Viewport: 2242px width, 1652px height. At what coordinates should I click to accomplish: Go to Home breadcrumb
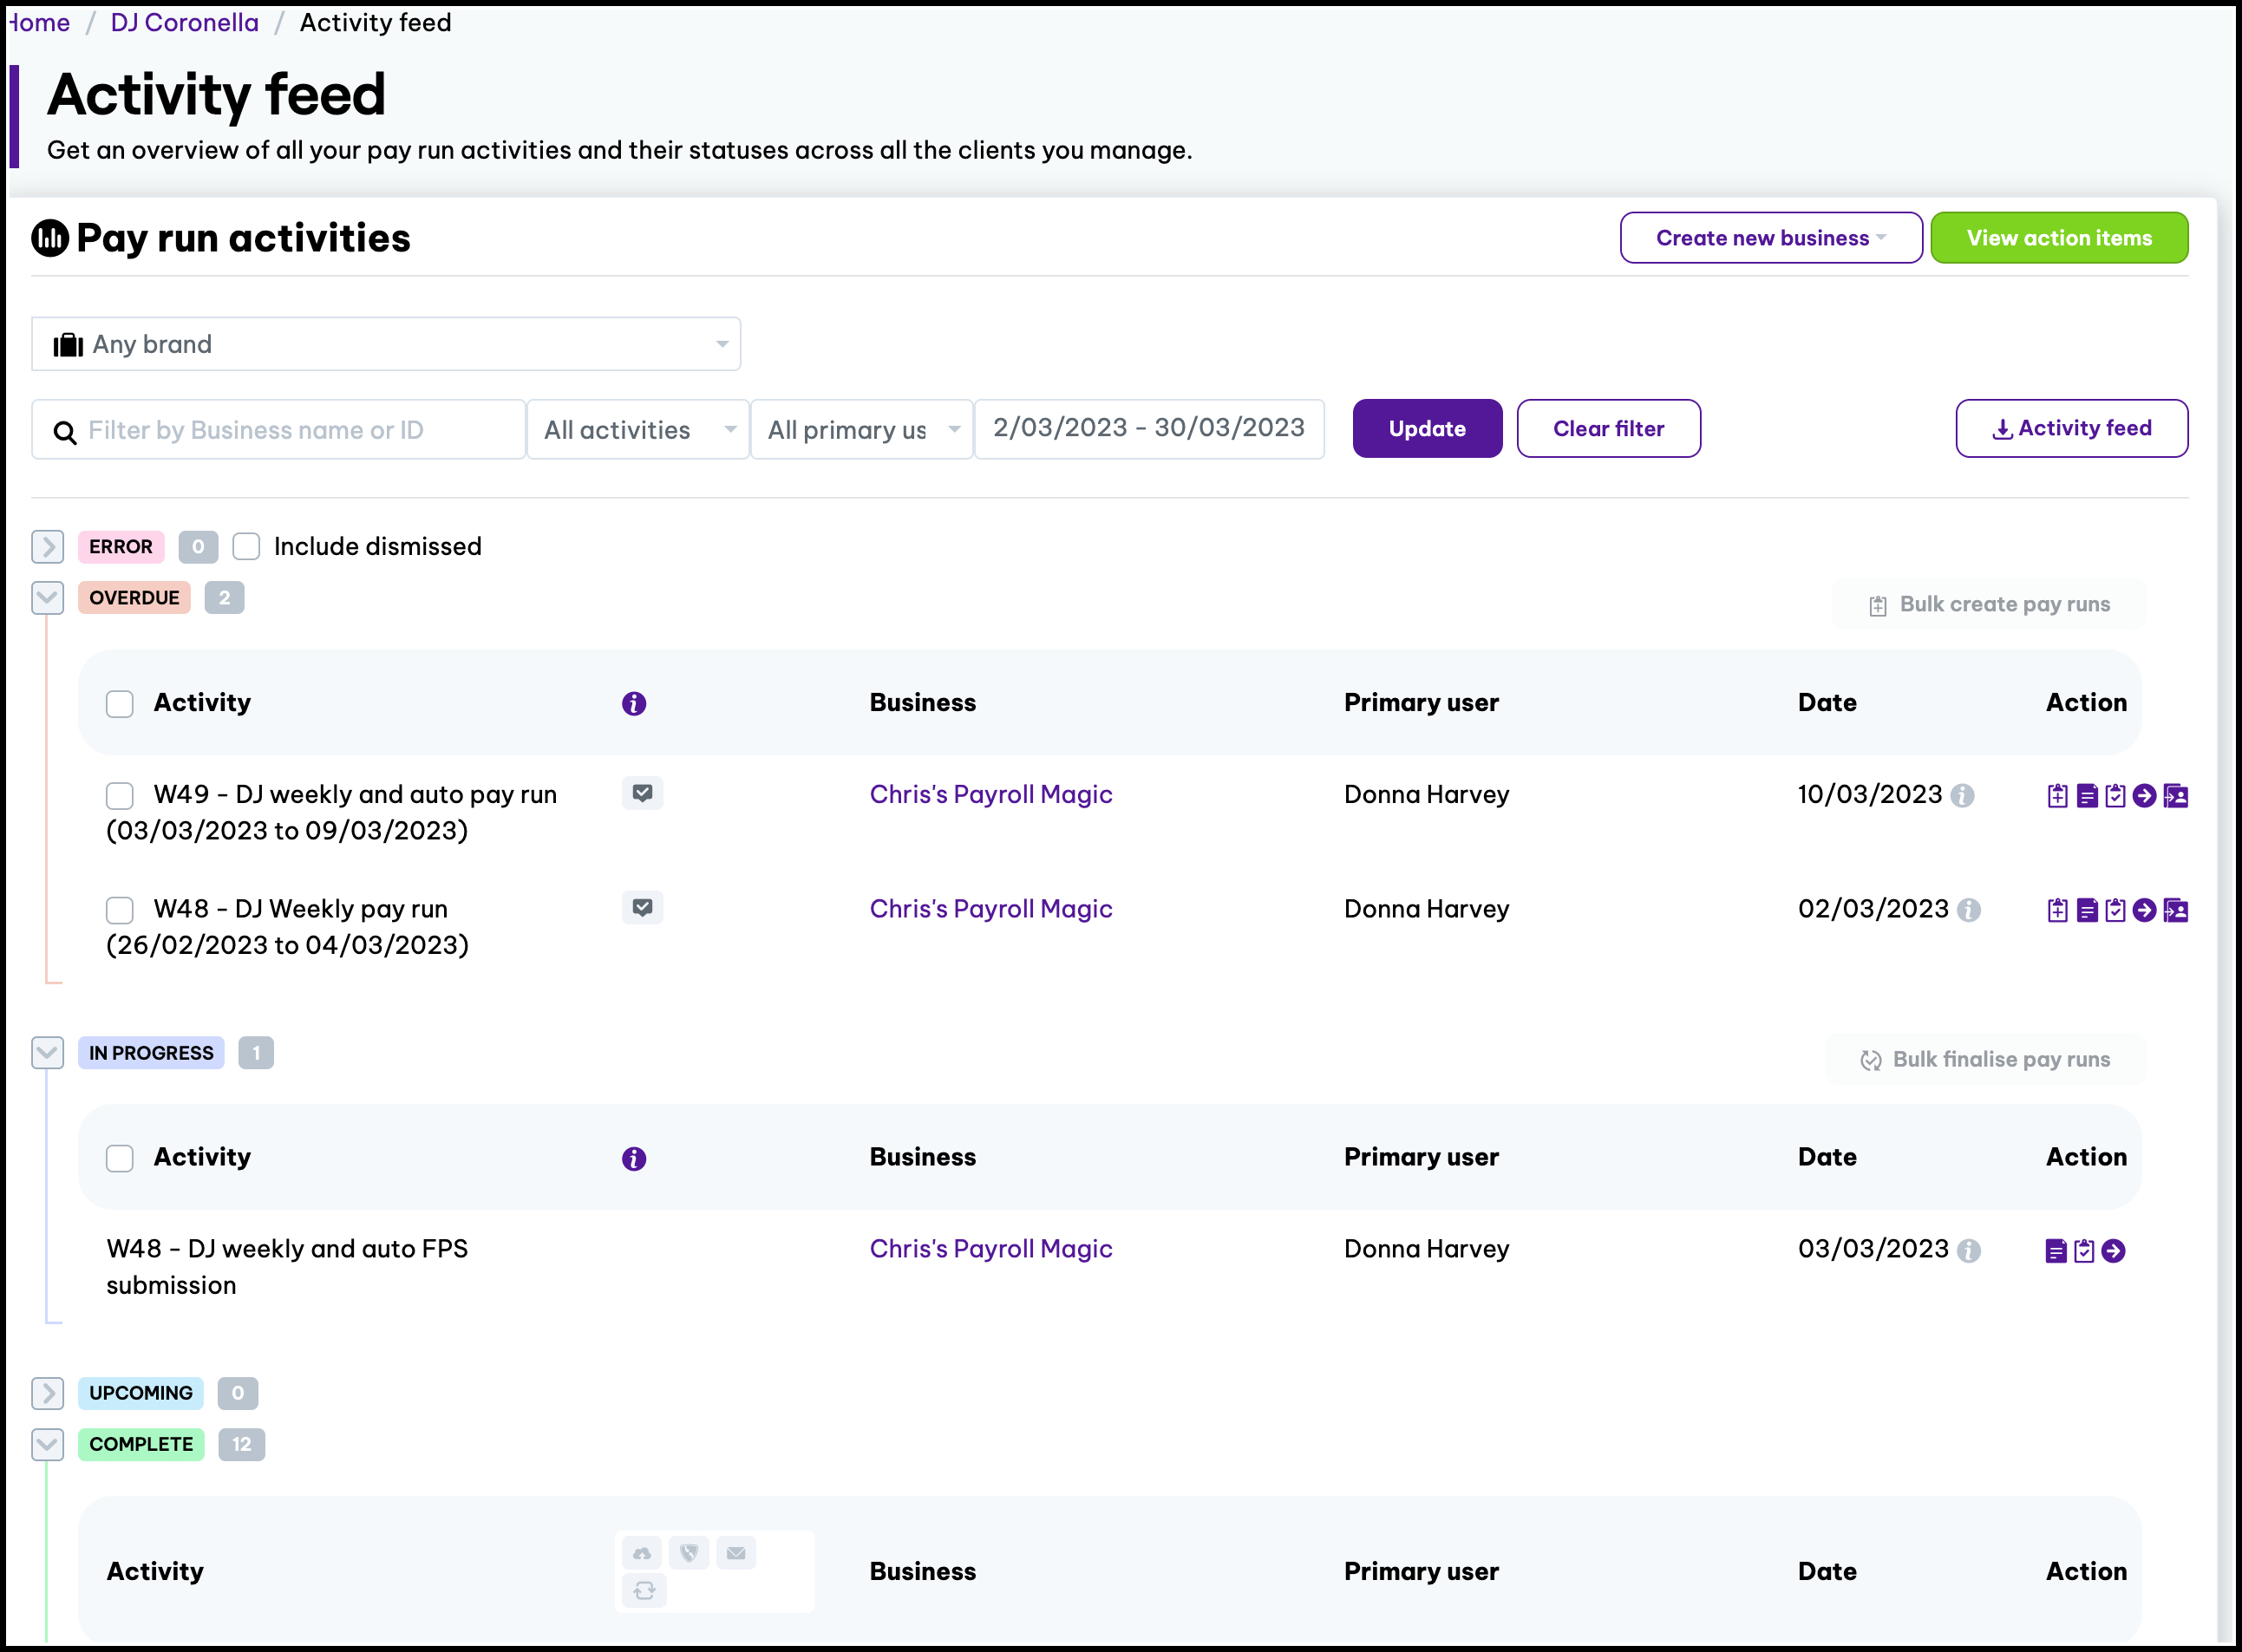point(38,22)
